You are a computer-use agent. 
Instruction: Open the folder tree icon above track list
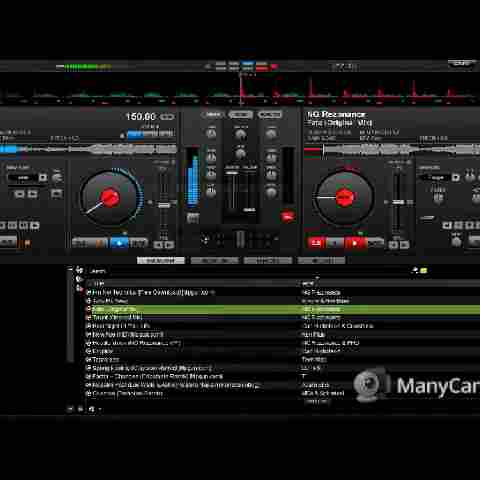tap(79, 270)
